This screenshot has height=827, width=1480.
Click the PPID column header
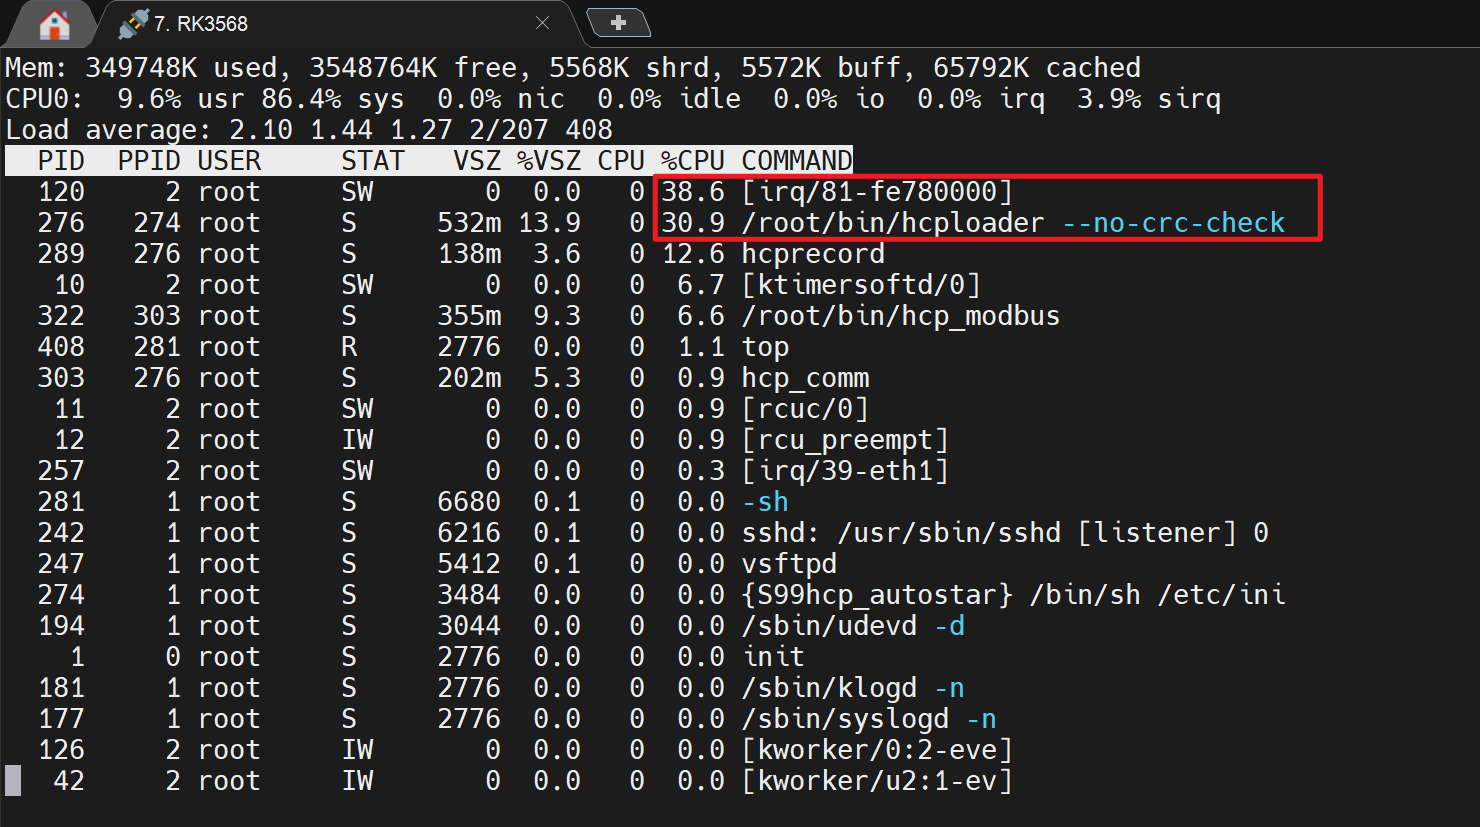pos(149,161)
